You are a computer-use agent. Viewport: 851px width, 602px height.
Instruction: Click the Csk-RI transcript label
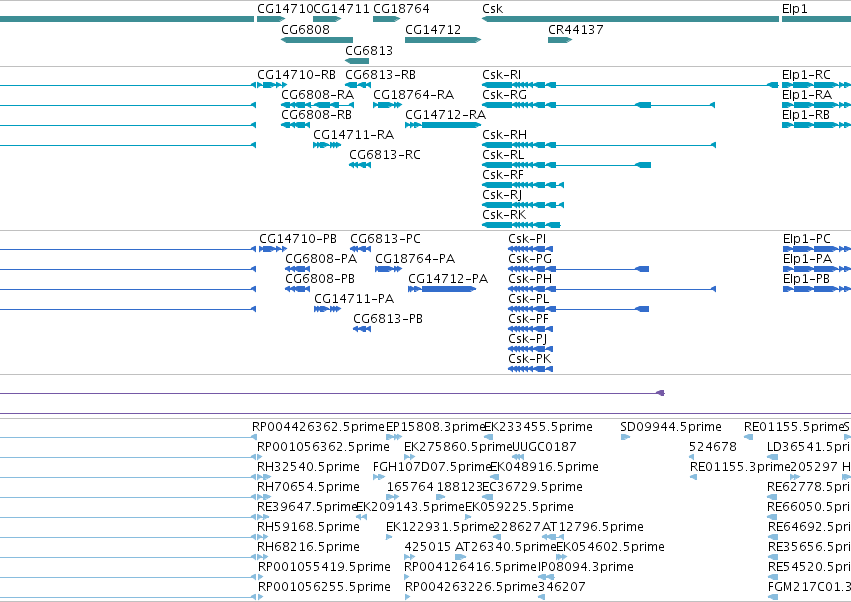click(501, 75)
